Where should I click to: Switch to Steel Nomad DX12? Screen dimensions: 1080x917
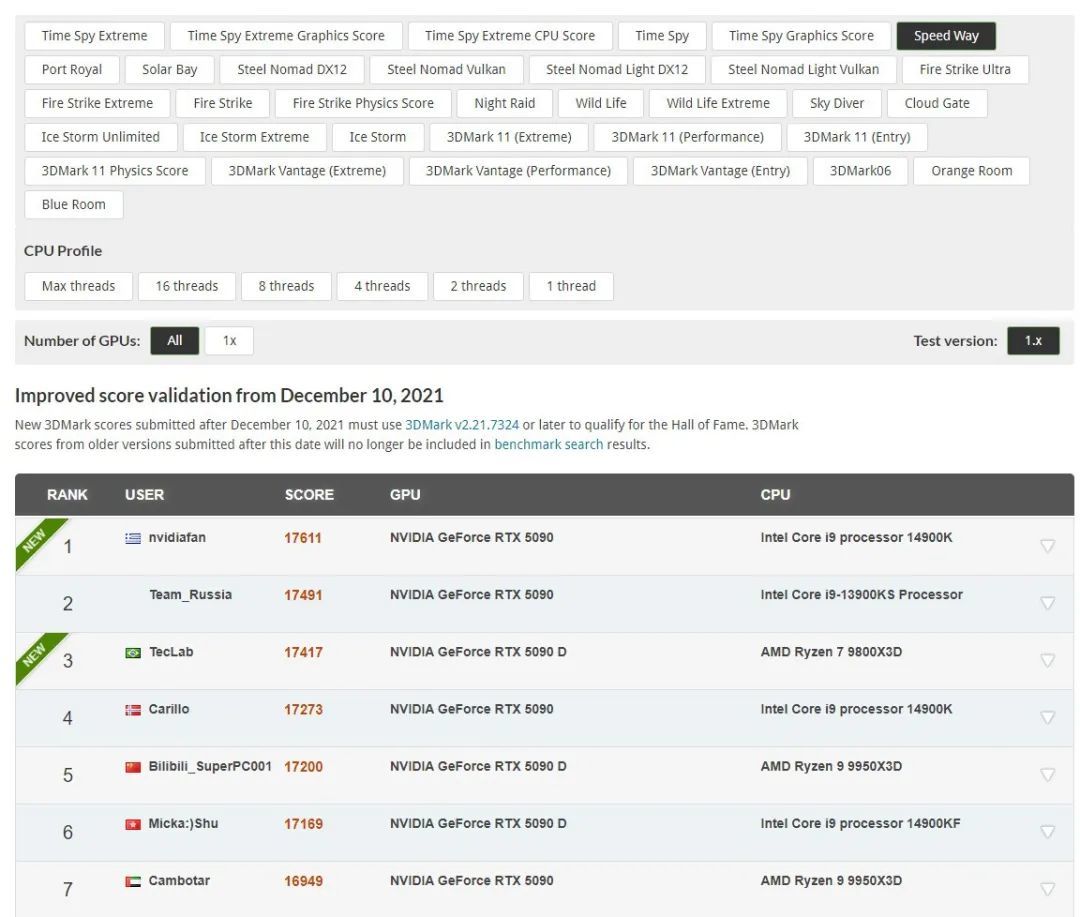click(292, 70)
